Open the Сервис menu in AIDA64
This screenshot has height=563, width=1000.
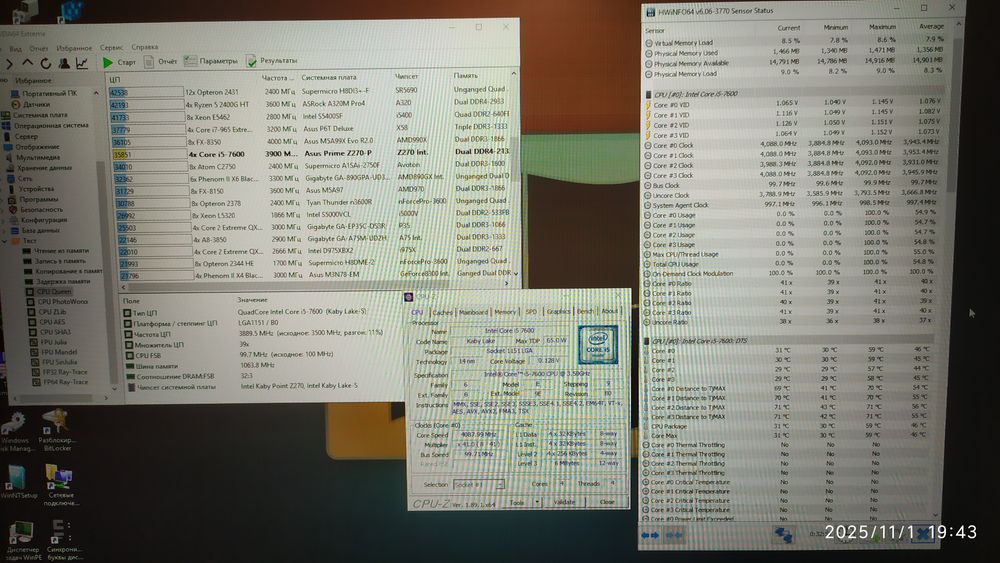point(112,47)
